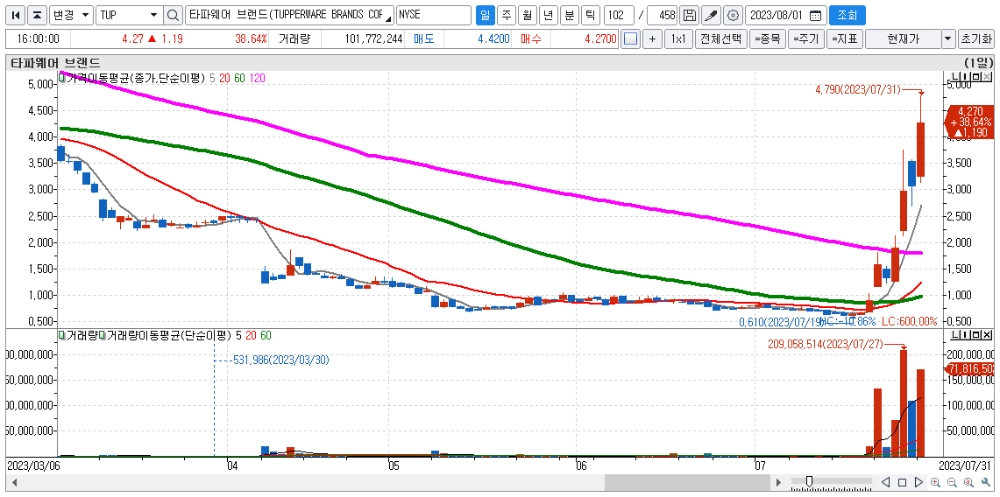Click the zoom in magnifier icon

tap(935, 482)
